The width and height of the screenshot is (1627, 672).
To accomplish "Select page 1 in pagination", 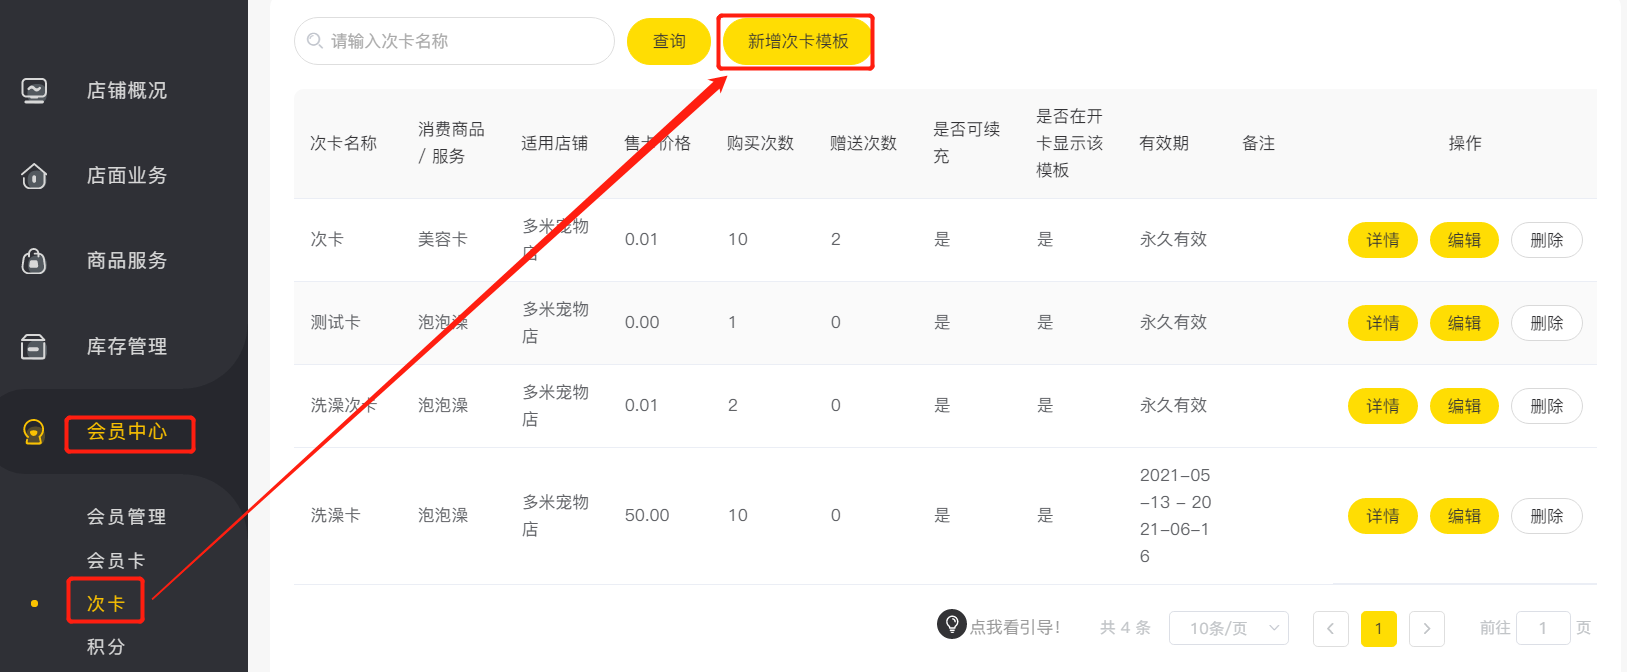I will (1379, 628).
